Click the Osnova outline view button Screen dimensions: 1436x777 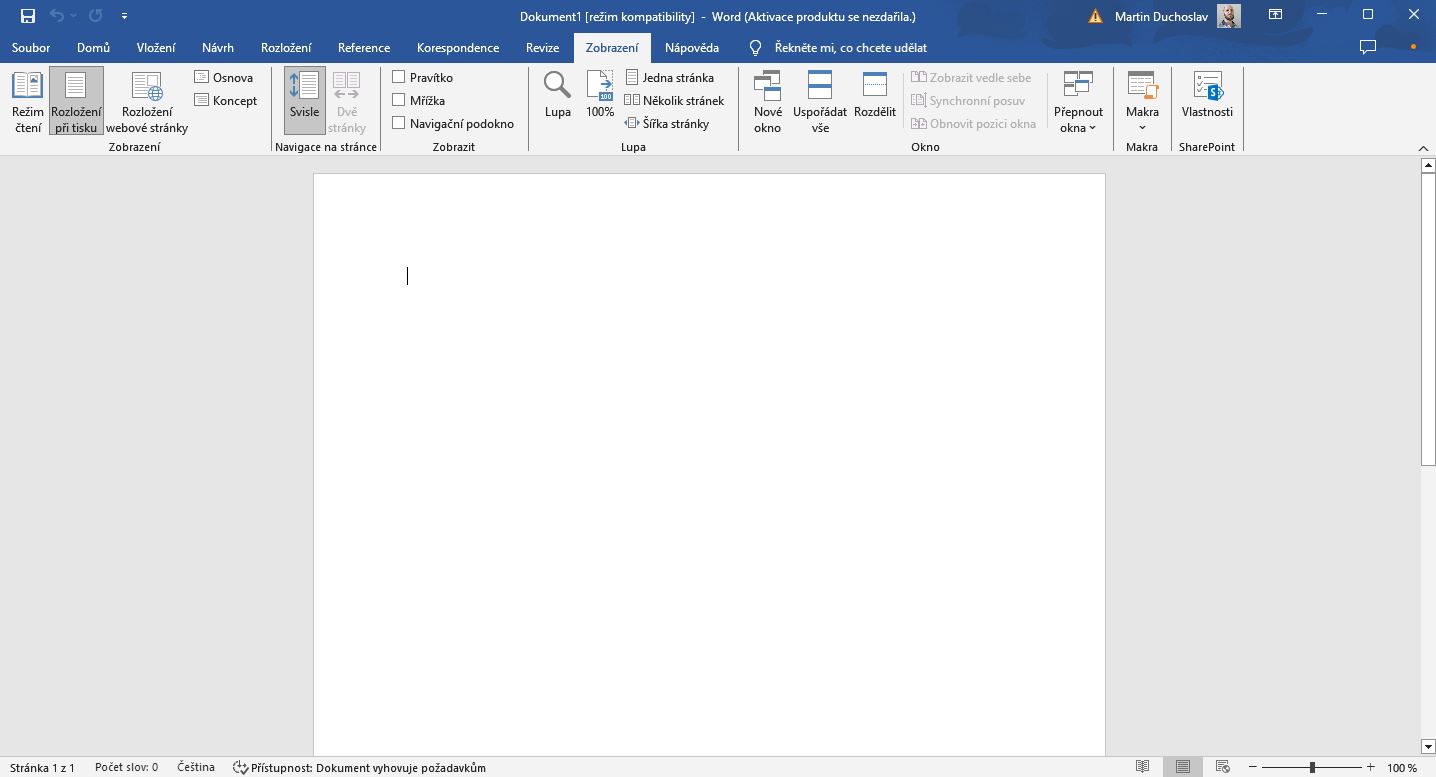pos(225,77)
